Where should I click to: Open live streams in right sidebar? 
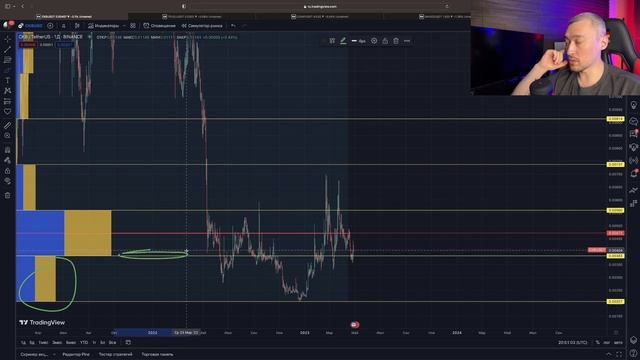[633, 160]
